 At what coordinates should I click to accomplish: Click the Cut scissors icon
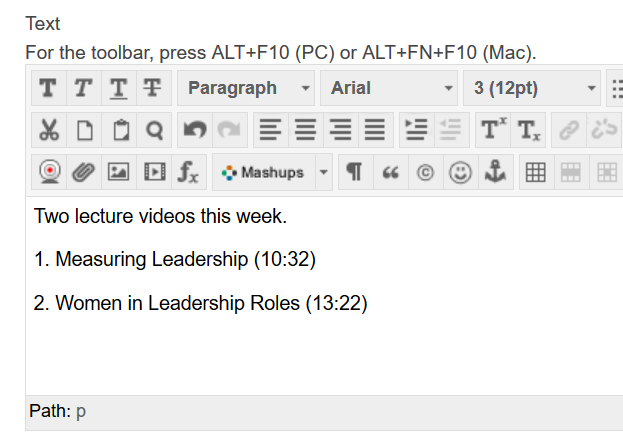pyautogui.click(x=48, y=130)
